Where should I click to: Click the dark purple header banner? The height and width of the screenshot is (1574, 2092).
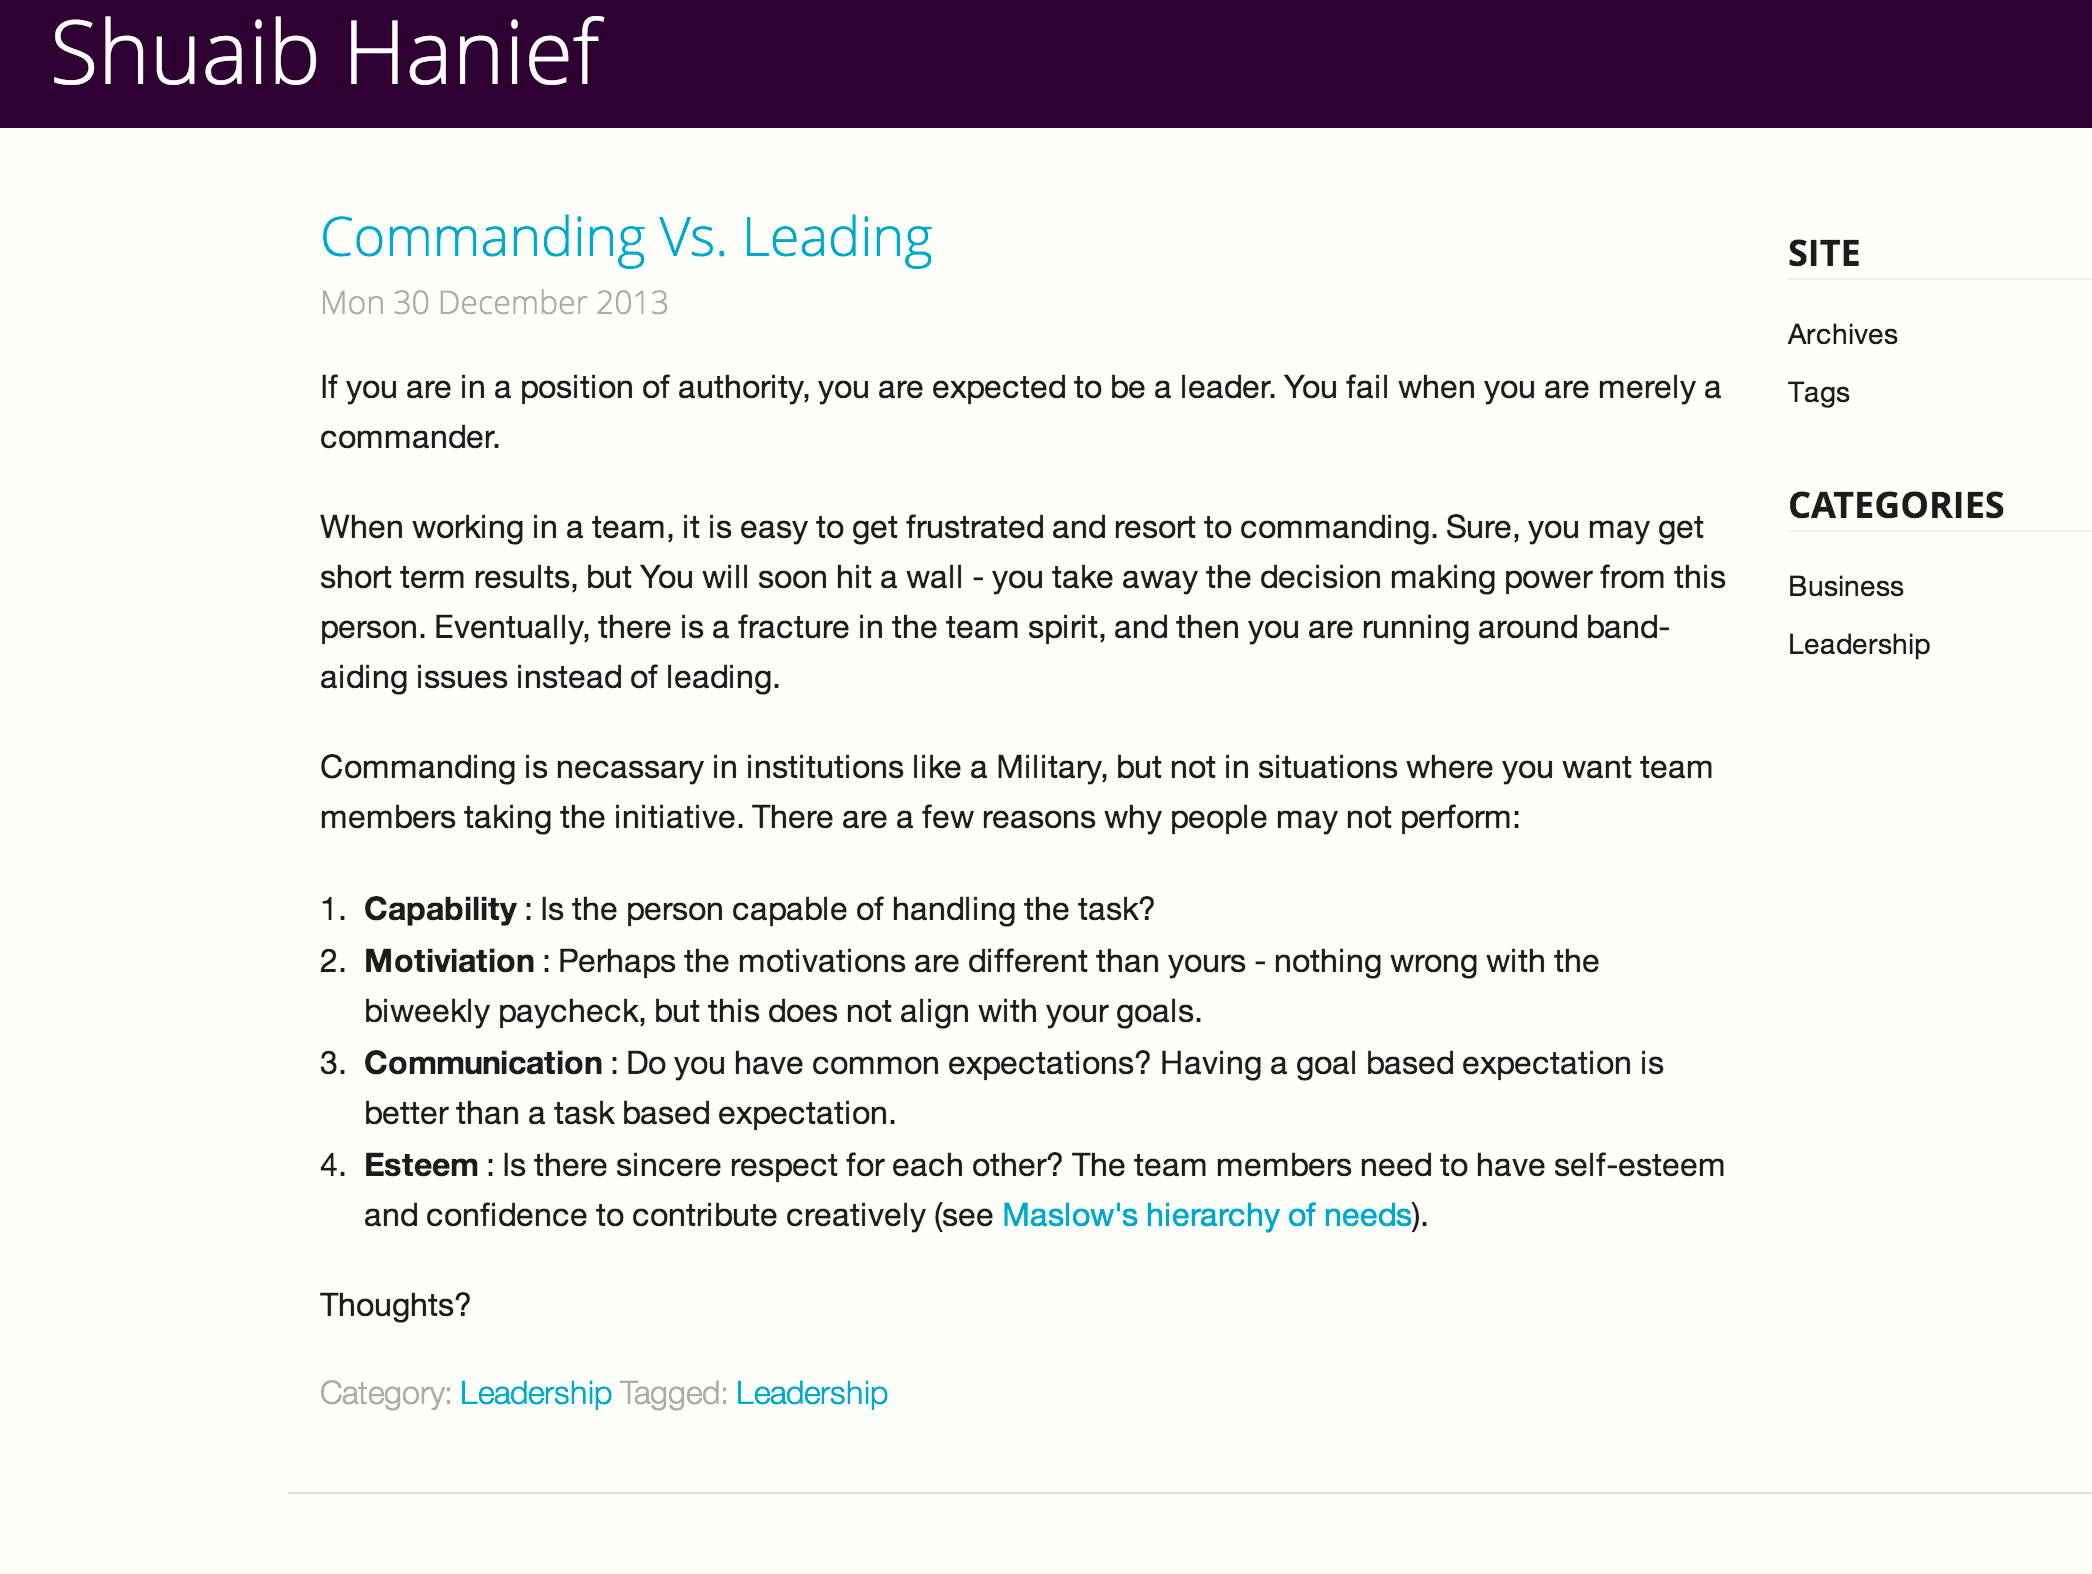coord(1300,62)
